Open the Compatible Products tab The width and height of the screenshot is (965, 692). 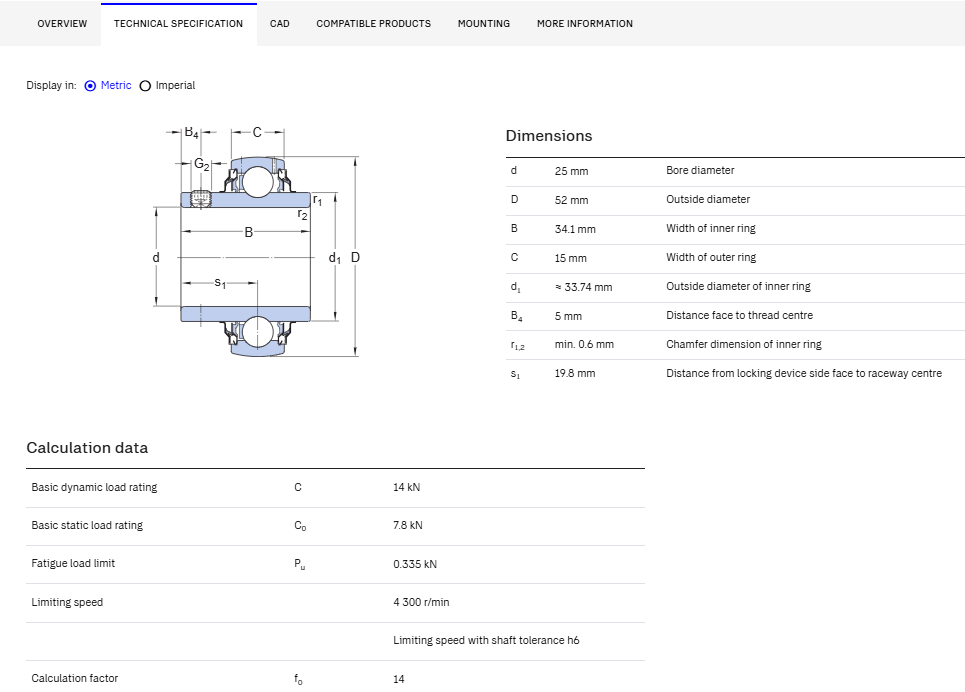(374, 24)
